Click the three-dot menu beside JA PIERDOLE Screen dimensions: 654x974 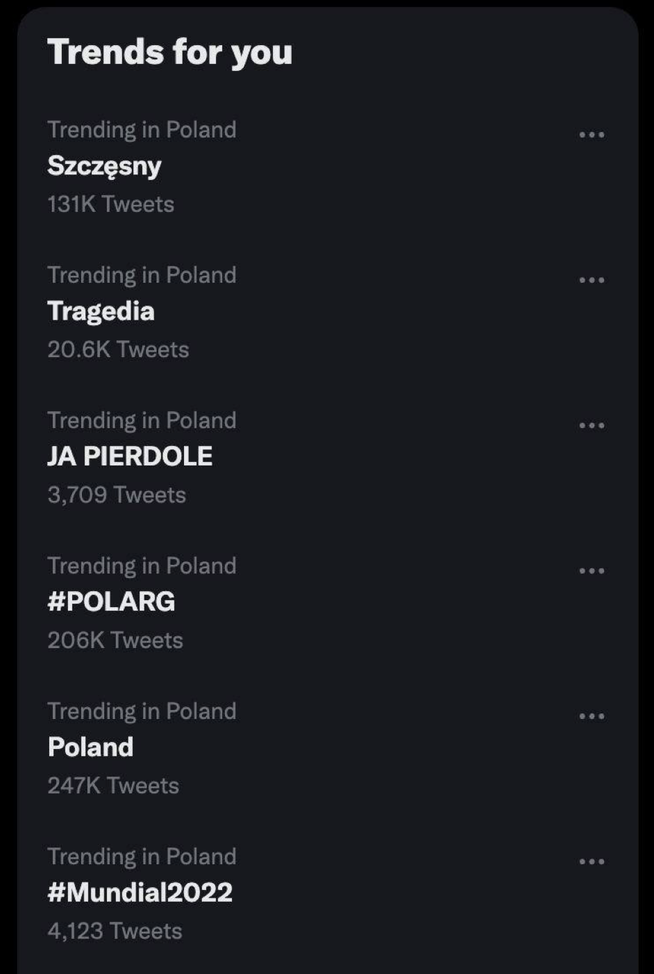(x=592, y=425)
